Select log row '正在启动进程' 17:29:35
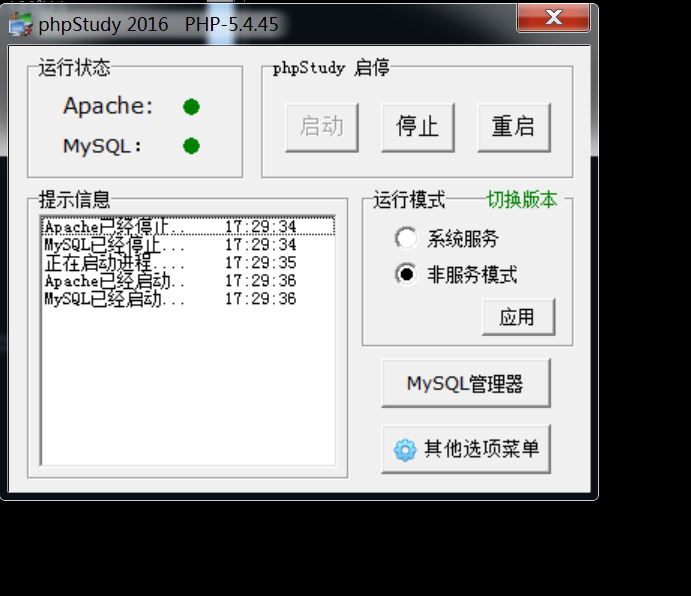Screen dimensions: 691x596 (x=188, y=263)
